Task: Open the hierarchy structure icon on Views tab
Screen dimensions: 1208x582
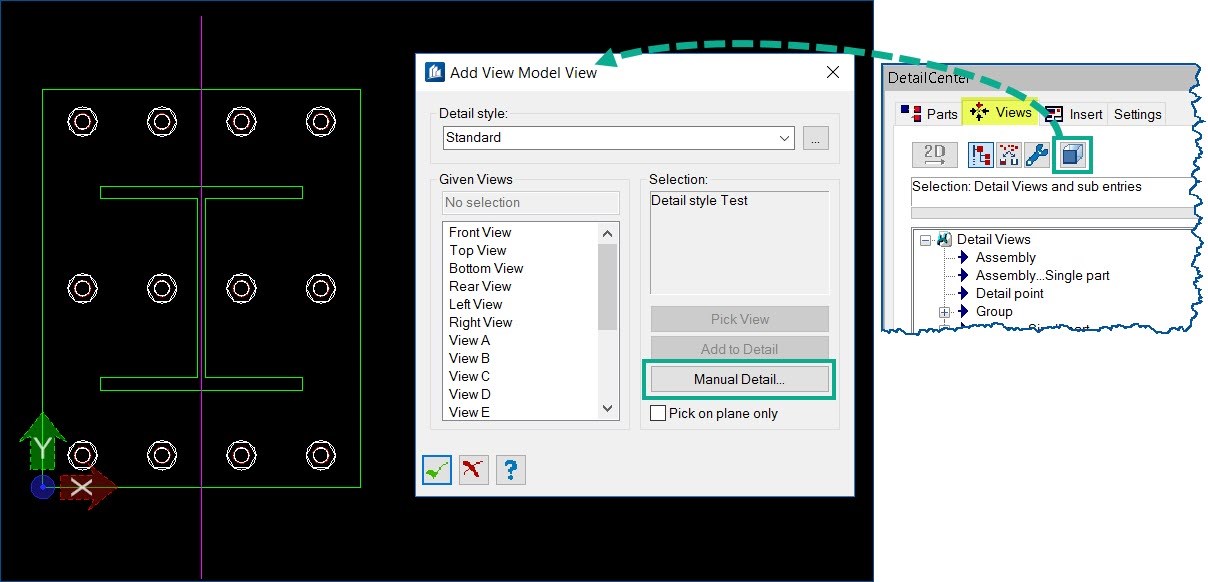Action: tap(979, 154)
